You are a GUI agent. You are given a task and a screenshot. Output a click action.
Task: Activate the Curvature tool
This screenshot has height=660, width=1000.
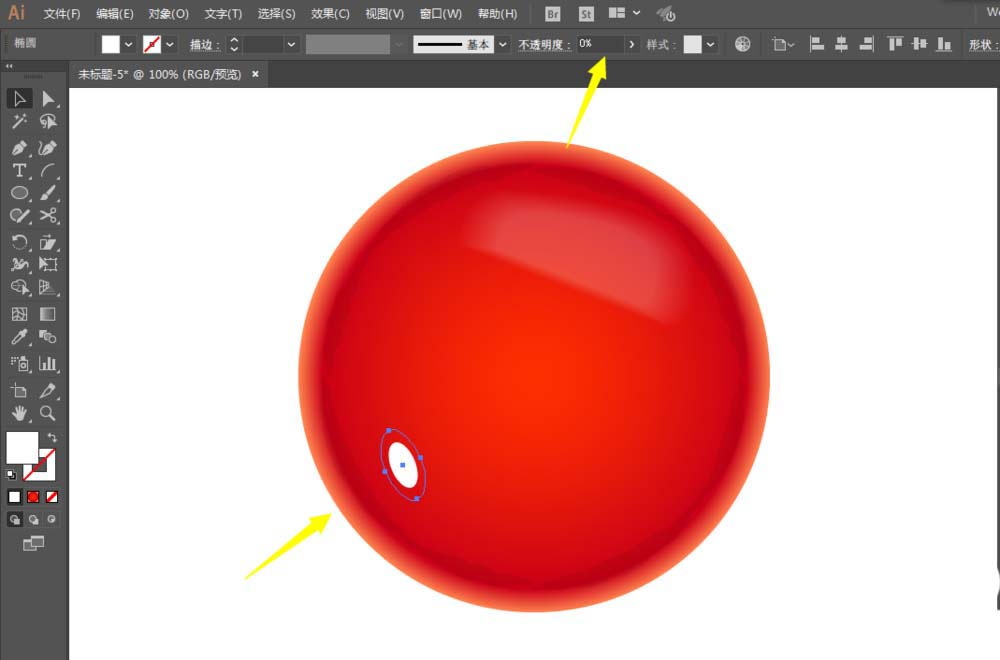(48, 148)
